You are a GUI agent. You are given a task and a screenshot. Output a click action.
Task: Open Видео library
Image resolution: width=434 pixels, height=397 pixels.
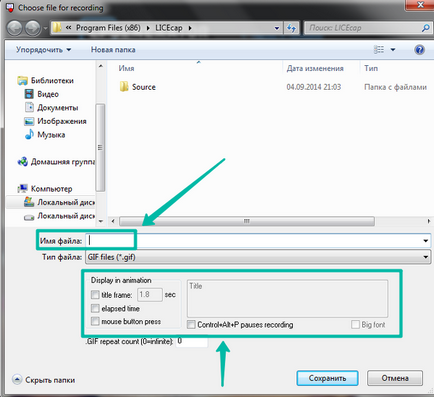click(42, 94)
